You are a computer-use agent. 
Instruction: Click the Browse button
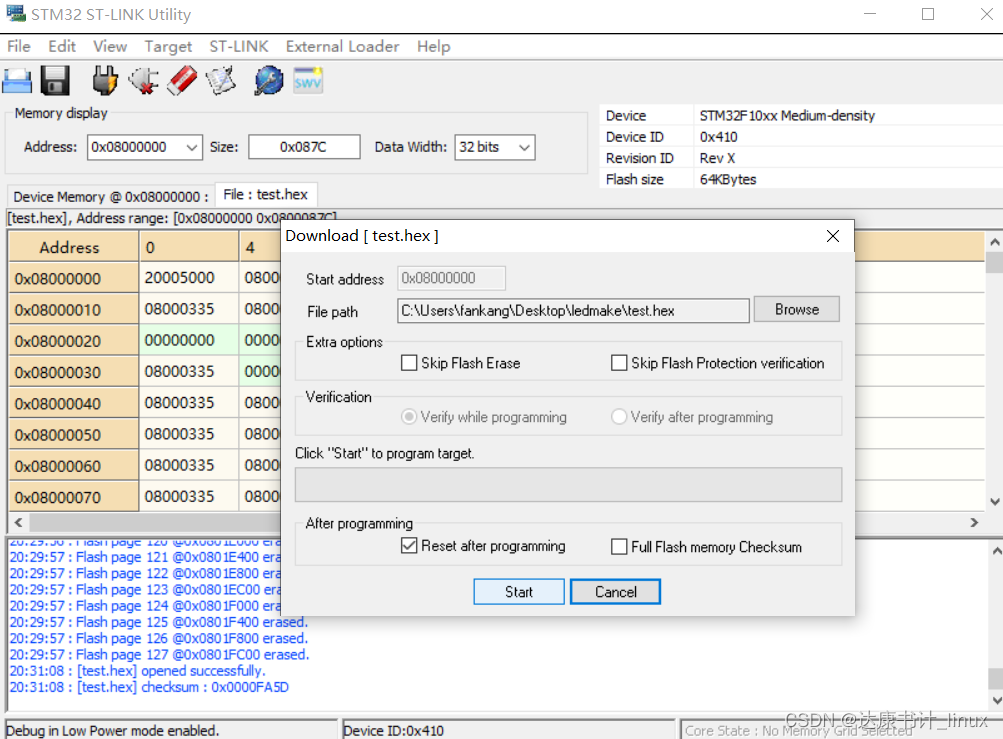tap(796, 309)
